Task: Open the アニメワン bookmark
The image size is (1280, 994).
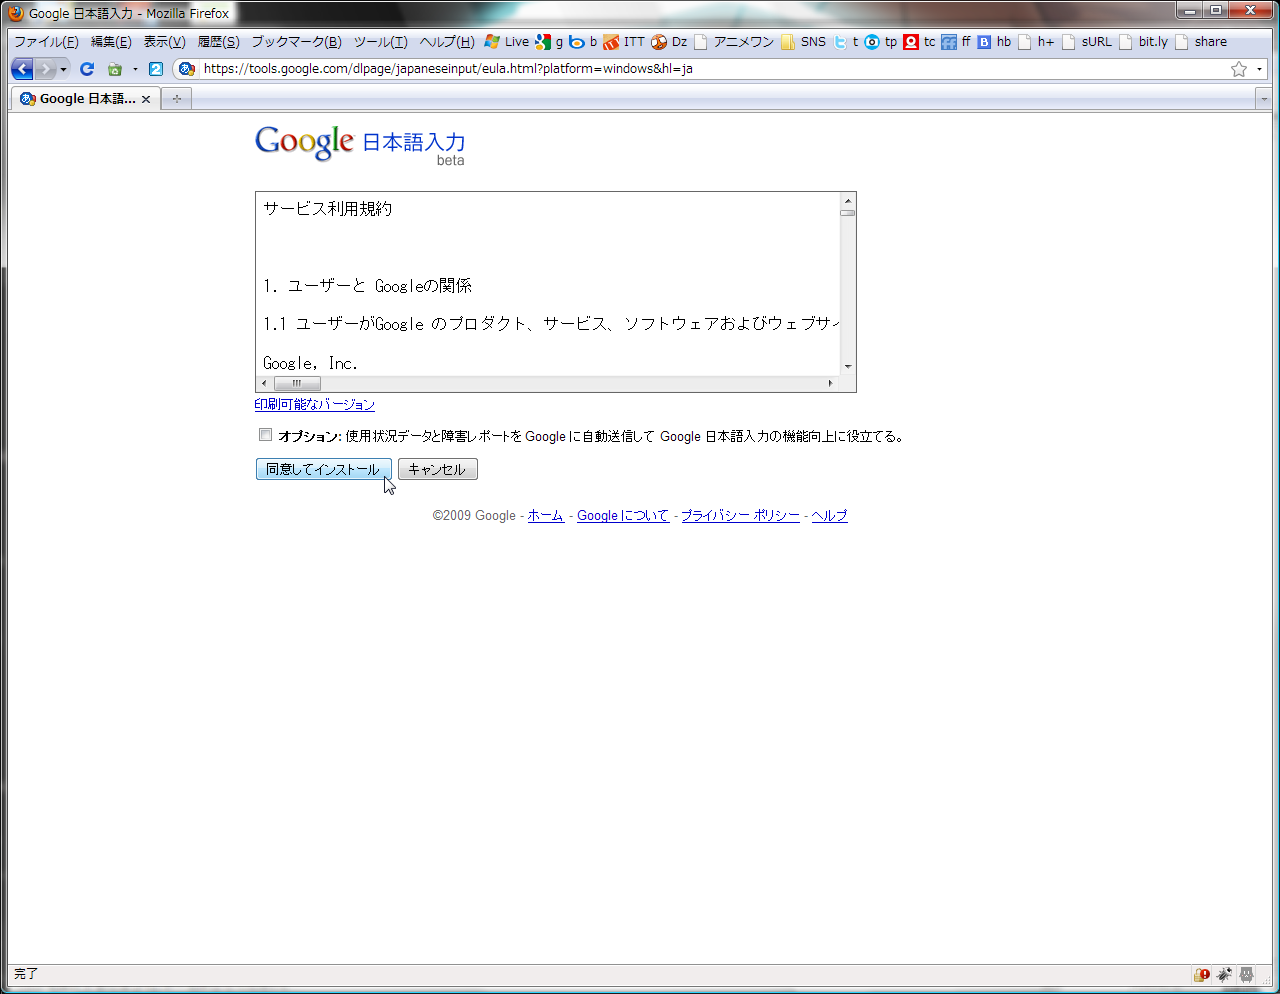Action: (x=734, y=42)
